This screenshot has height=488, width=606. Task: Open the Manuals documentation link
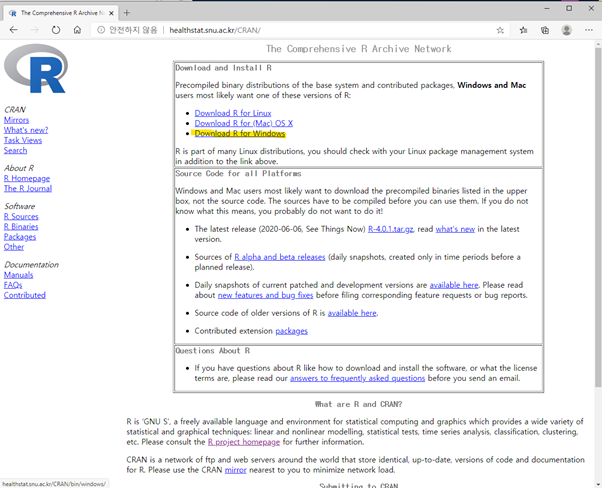click(x=19, y=275)
